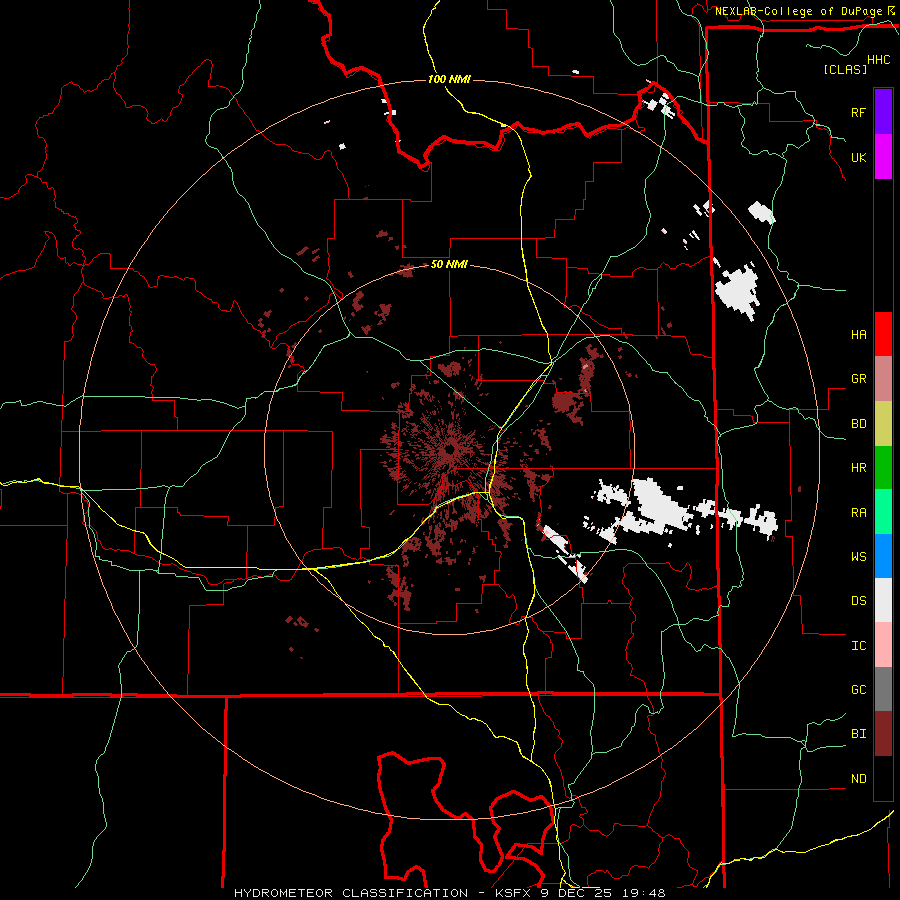Click the GR legend label
Image resolution: width=900 pixels, height=900 pixels.
[x=858, y=379]
